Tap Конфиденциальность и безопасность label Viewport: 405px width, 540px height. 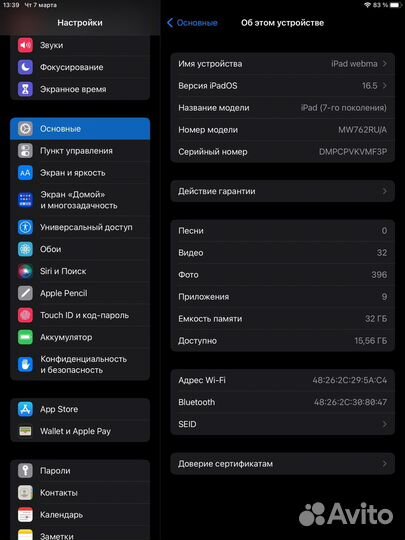click(x=84, y=364)
